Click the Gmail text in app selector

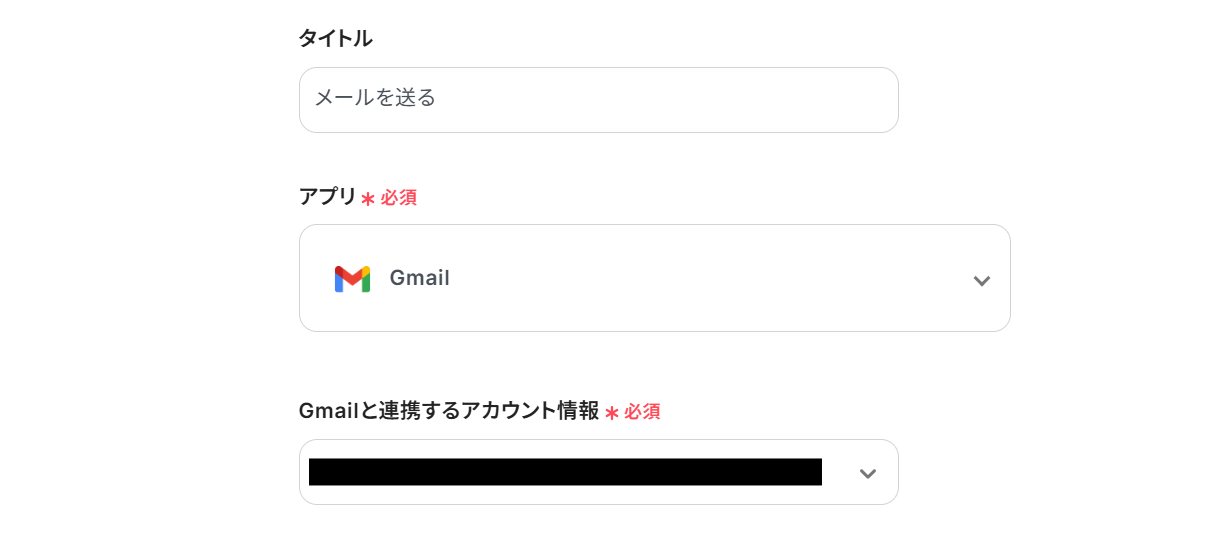click(x=419, y=279)
